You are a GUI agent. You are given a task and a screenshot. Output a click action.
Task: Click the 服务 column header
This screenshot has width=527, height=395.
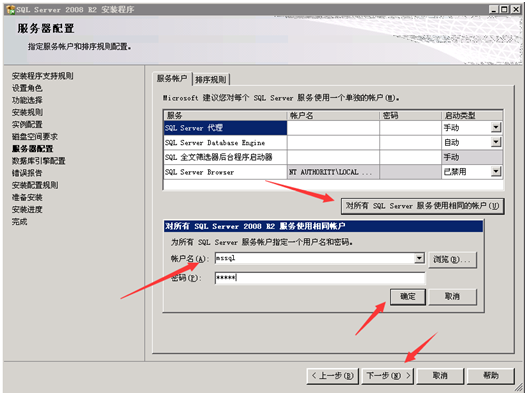[225, 116]
